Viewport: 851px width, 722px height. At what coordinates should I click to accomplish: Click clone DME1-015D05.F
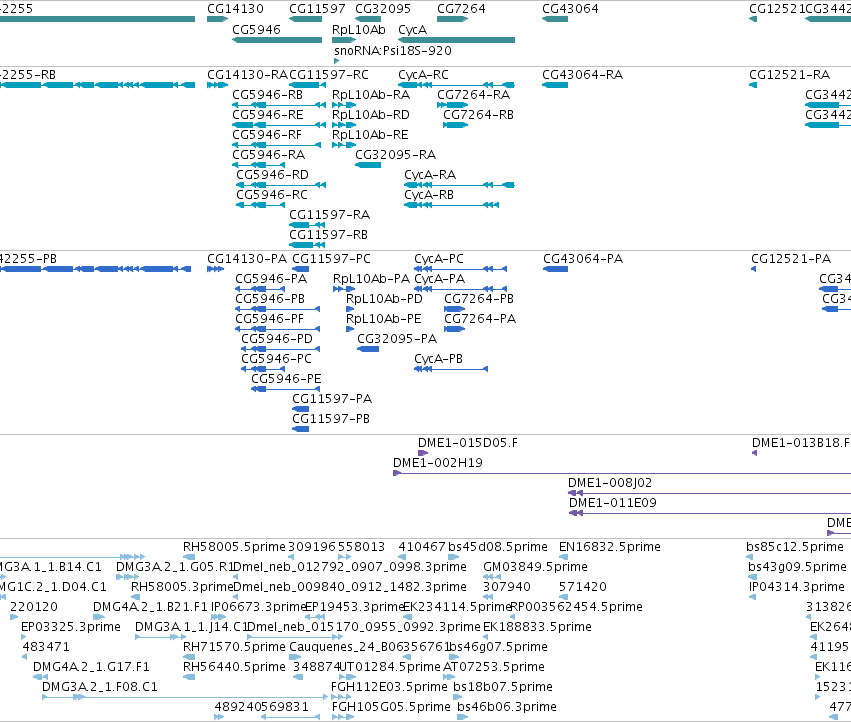pos(467,443)
